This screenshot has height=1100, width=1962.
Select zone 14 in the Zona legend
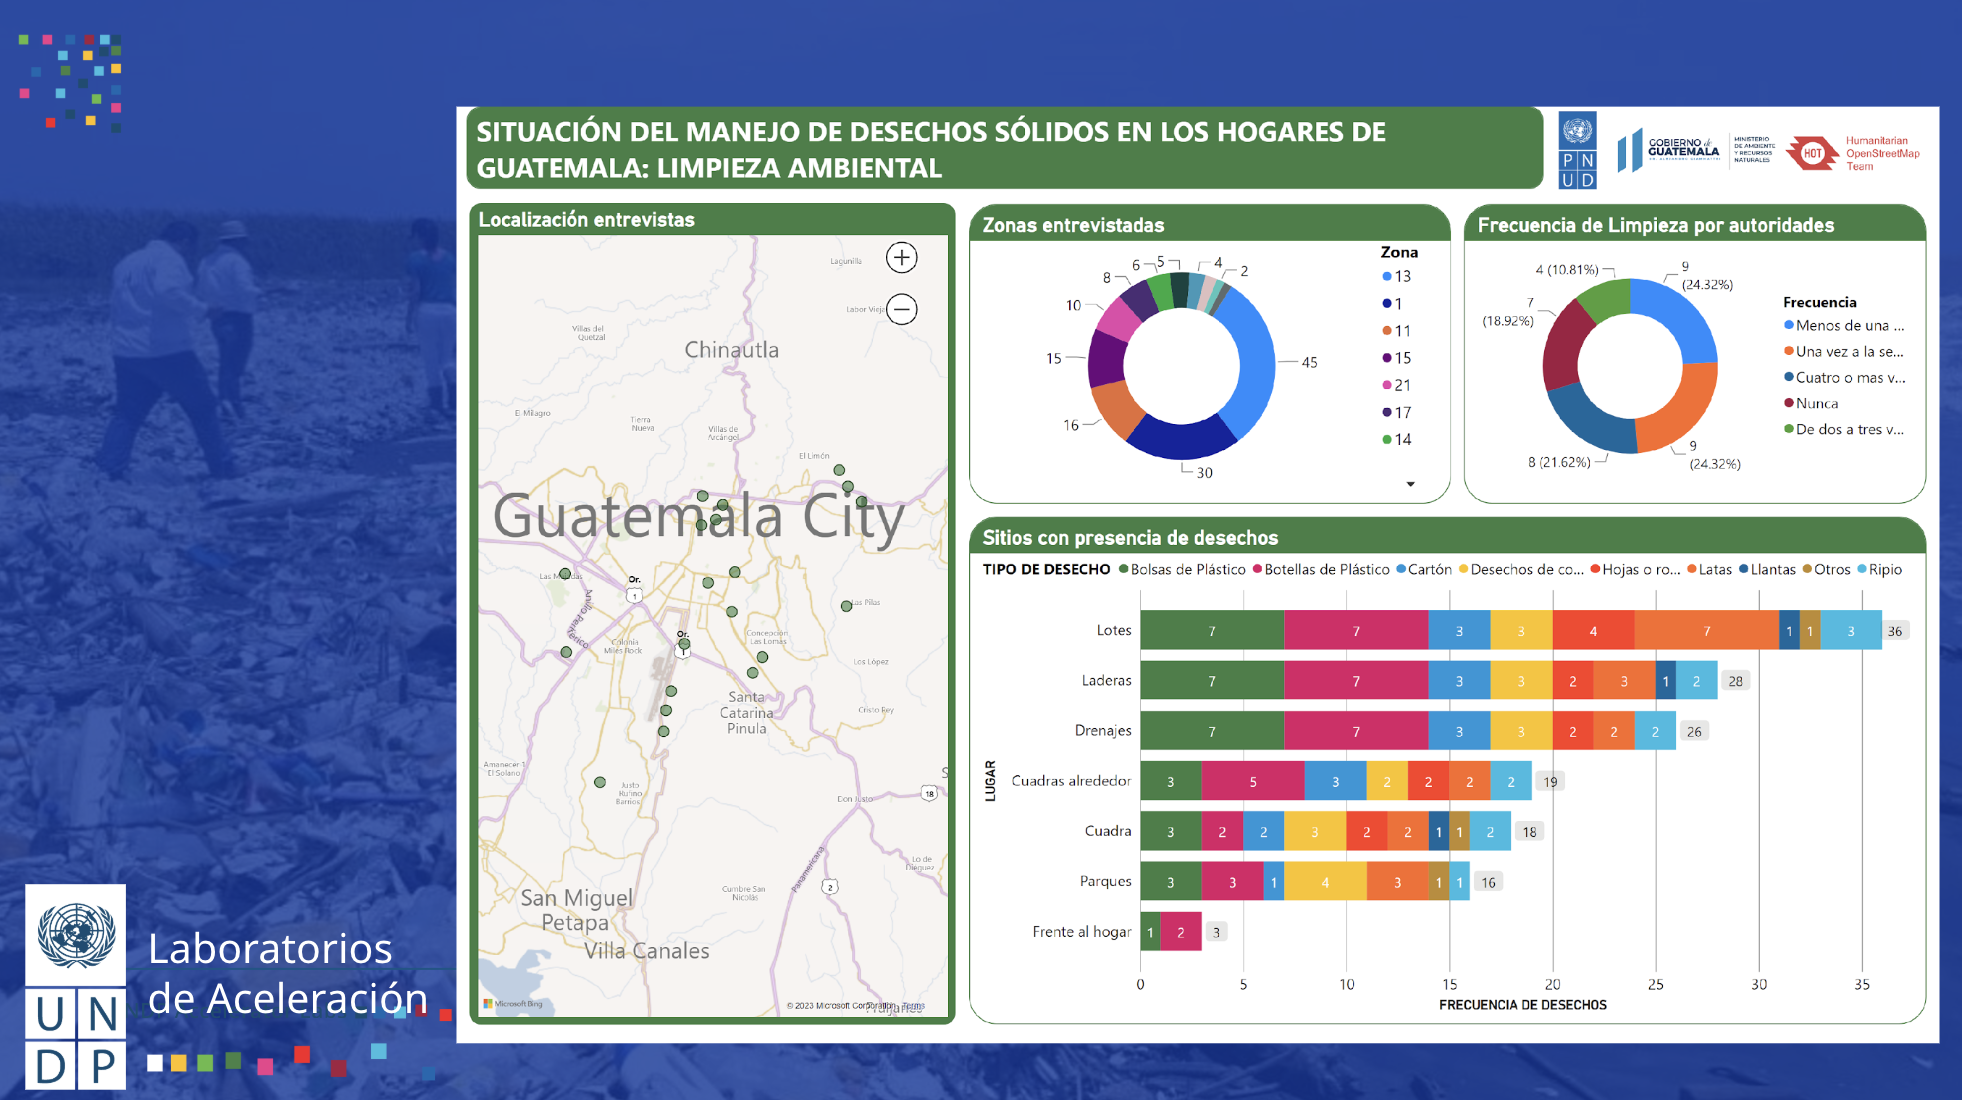click(x=1397, y=439)
